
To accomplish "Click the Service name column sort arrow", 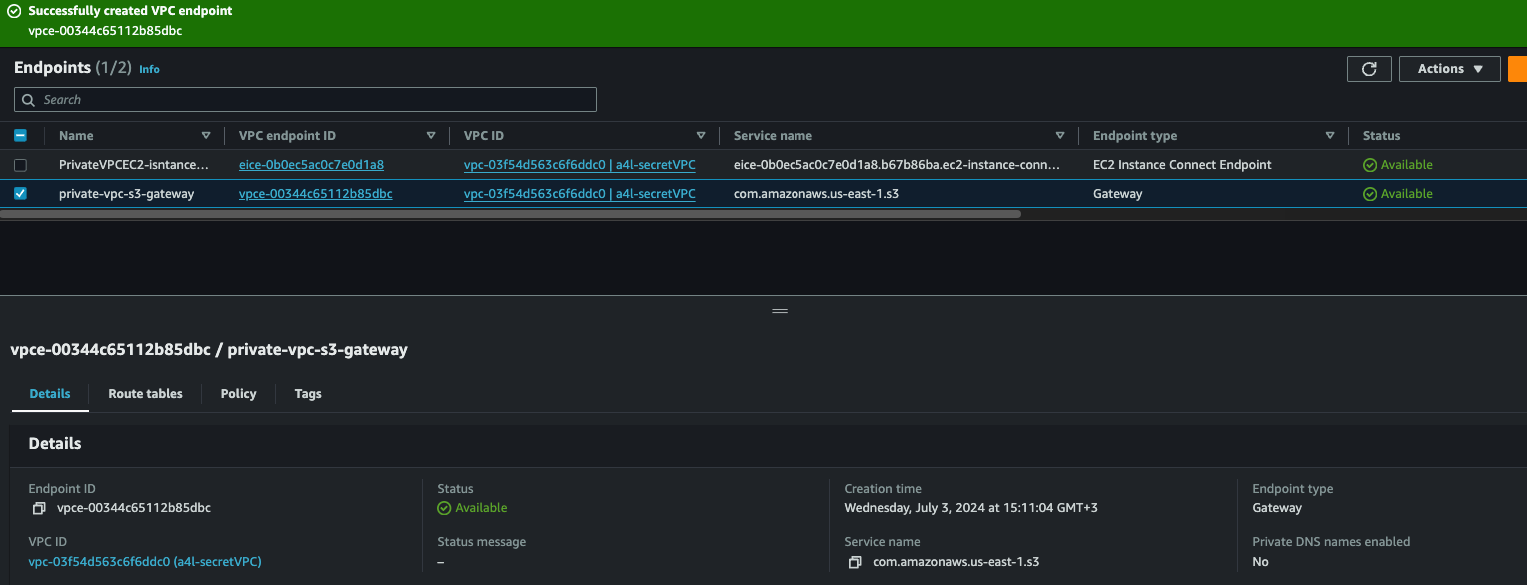I will (1060, 136).
